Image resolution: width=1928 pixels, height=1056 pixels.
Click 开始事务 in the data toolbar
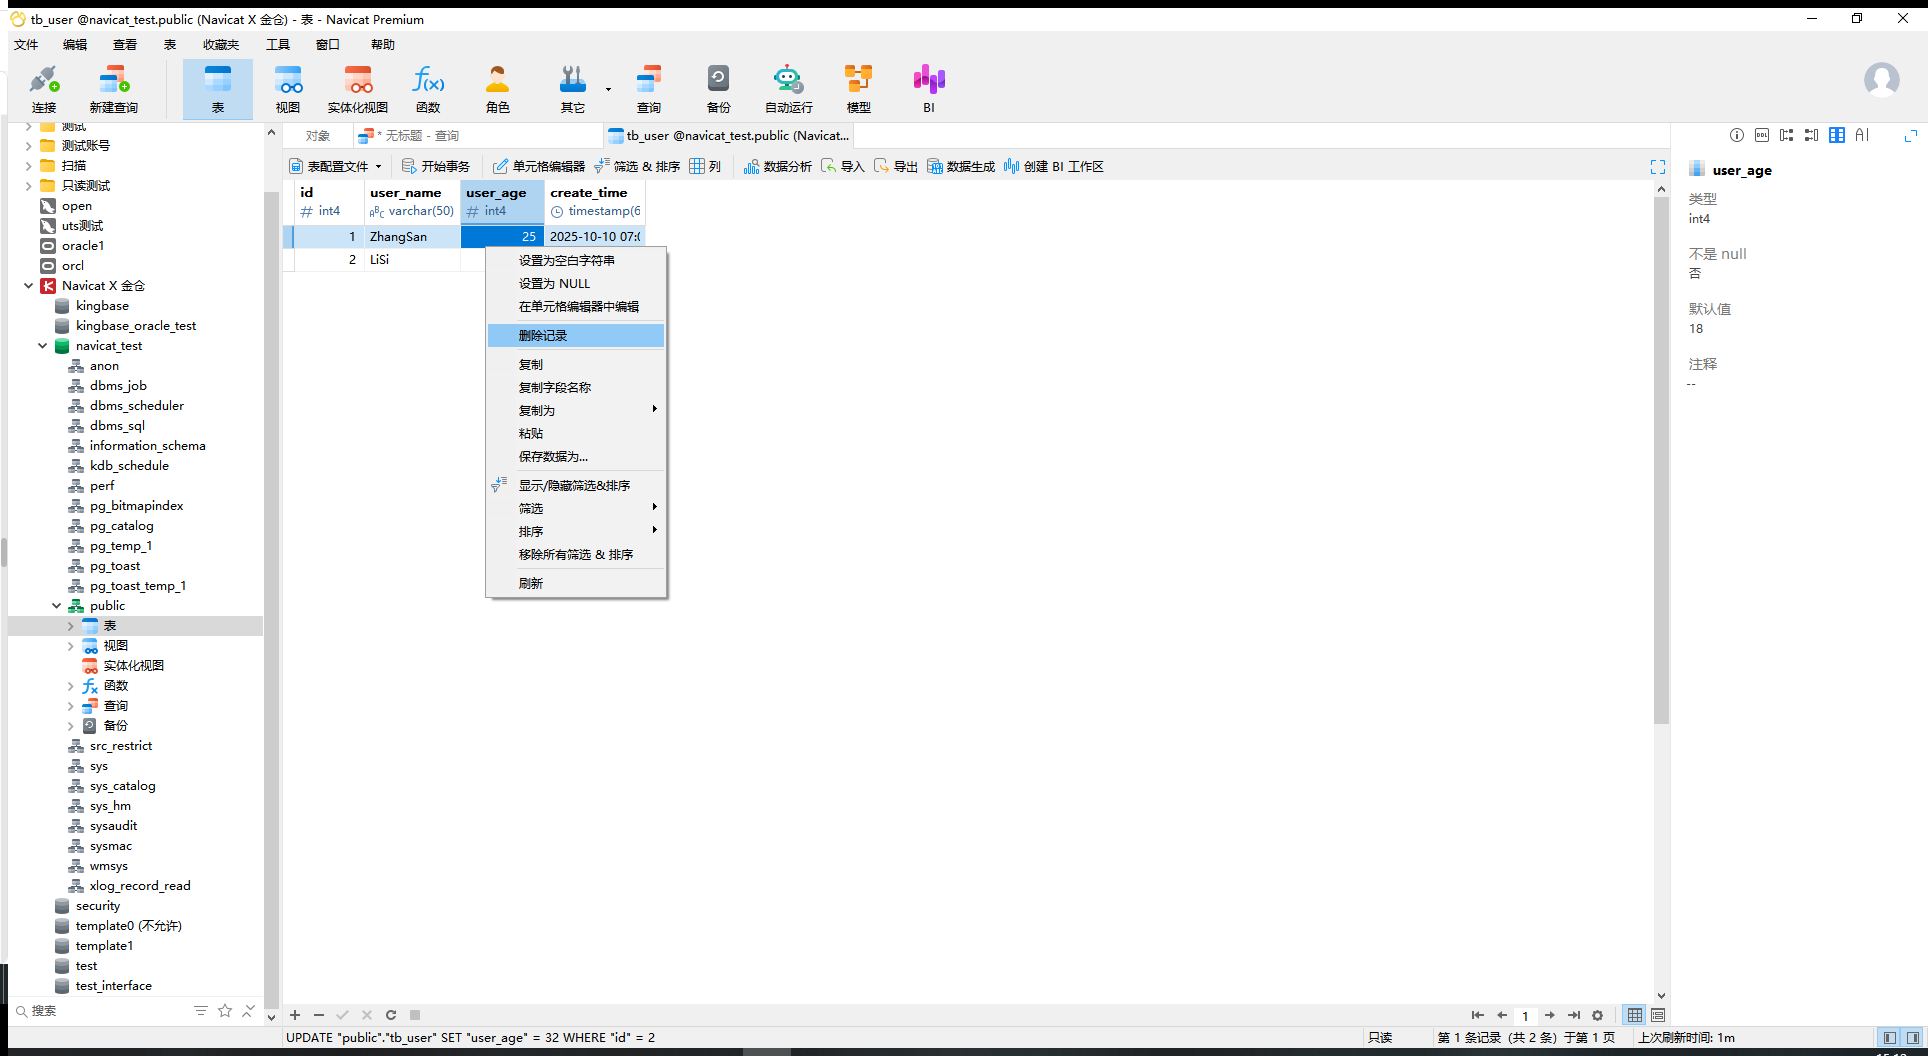pyautogui.click(x=436, y=166)
